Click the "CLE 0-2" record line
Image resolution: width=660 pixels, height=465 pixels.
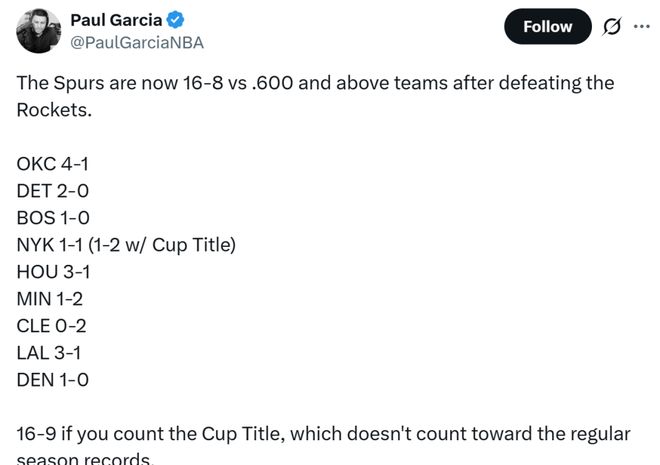pyautogui.click(x=53, y=325)
